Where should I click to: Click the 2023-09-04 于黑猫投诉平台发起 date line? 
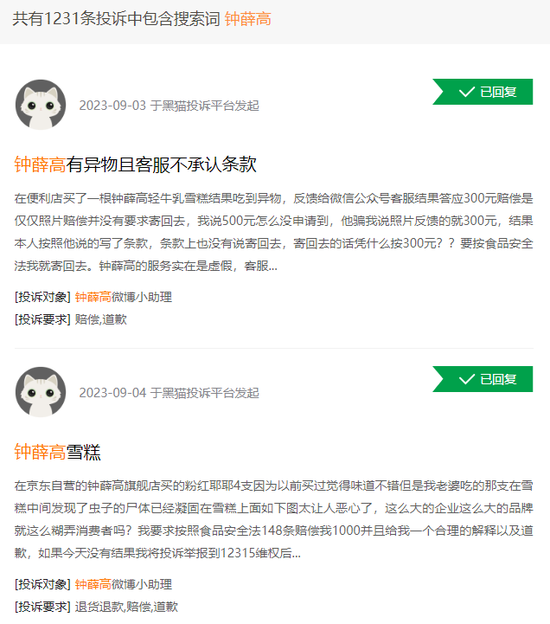point(169,393)
